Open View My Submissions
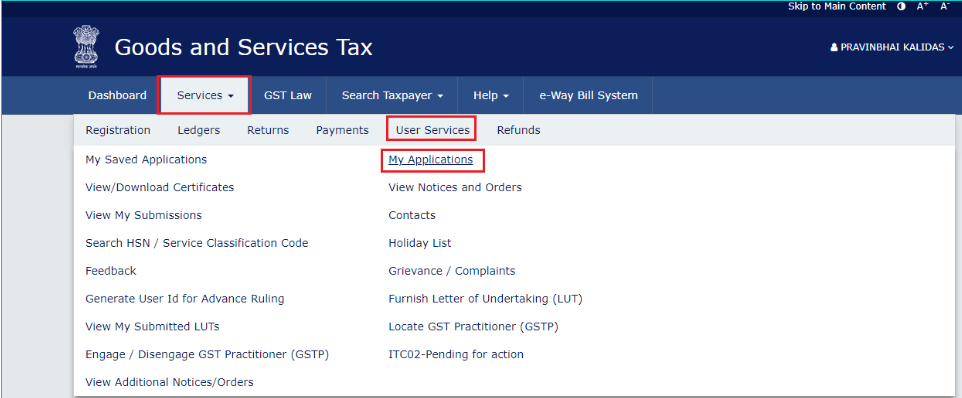Image resolution: width=962 pixels, height=398 pixels. (144, 215)
